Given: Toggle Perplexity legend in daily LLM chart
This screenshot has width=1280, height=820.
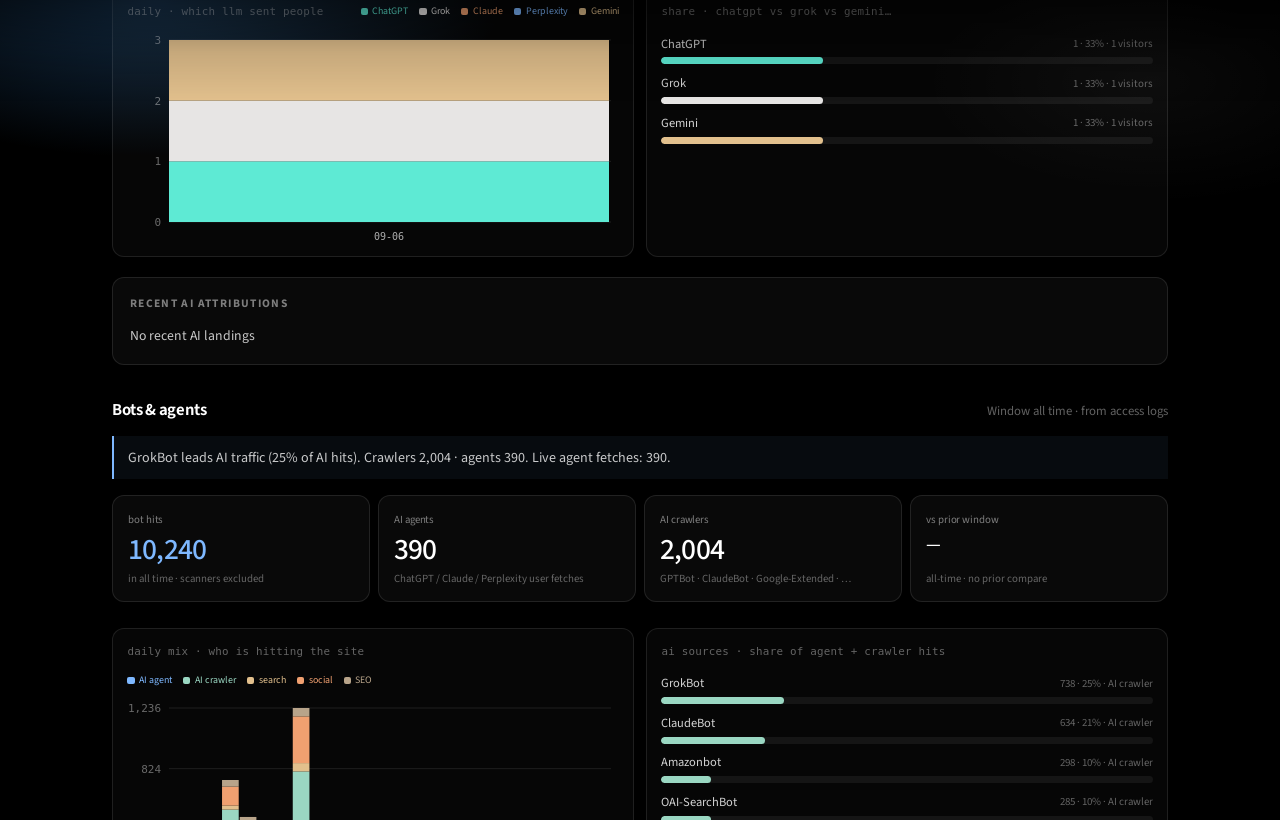Looking at the screenshot, I should 541,11.
